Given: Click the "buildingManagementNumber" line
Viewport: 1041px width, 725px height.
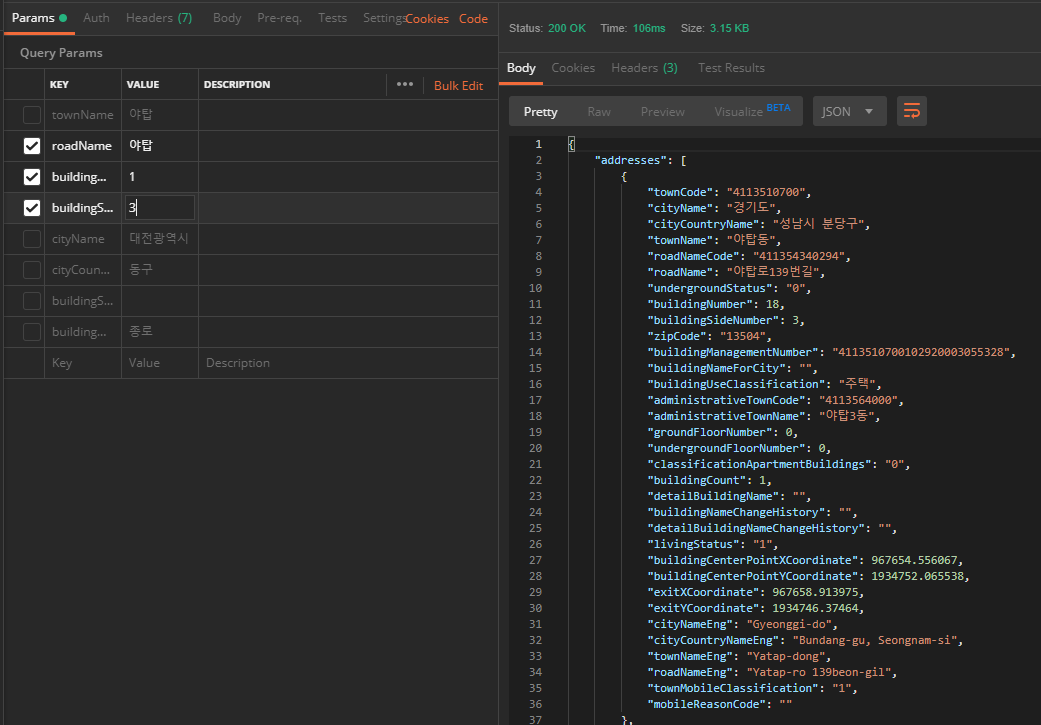Looking at the screenshot, I should 832,352.
